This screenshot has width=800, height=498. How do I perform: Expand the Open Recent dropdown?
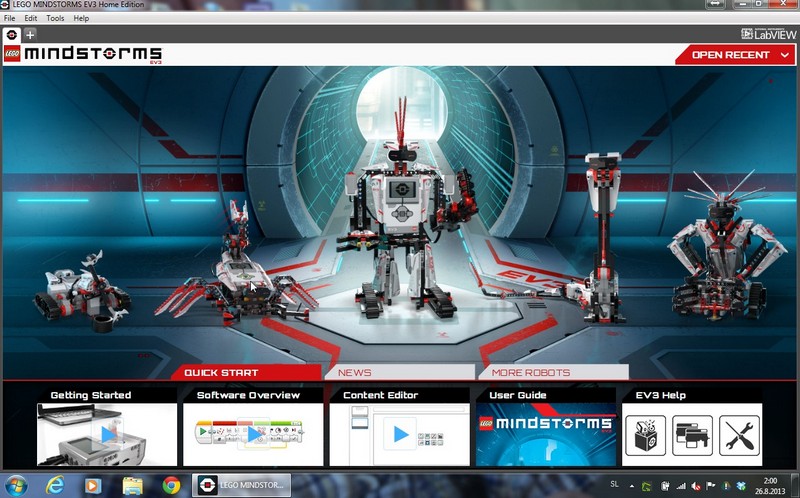735,55
